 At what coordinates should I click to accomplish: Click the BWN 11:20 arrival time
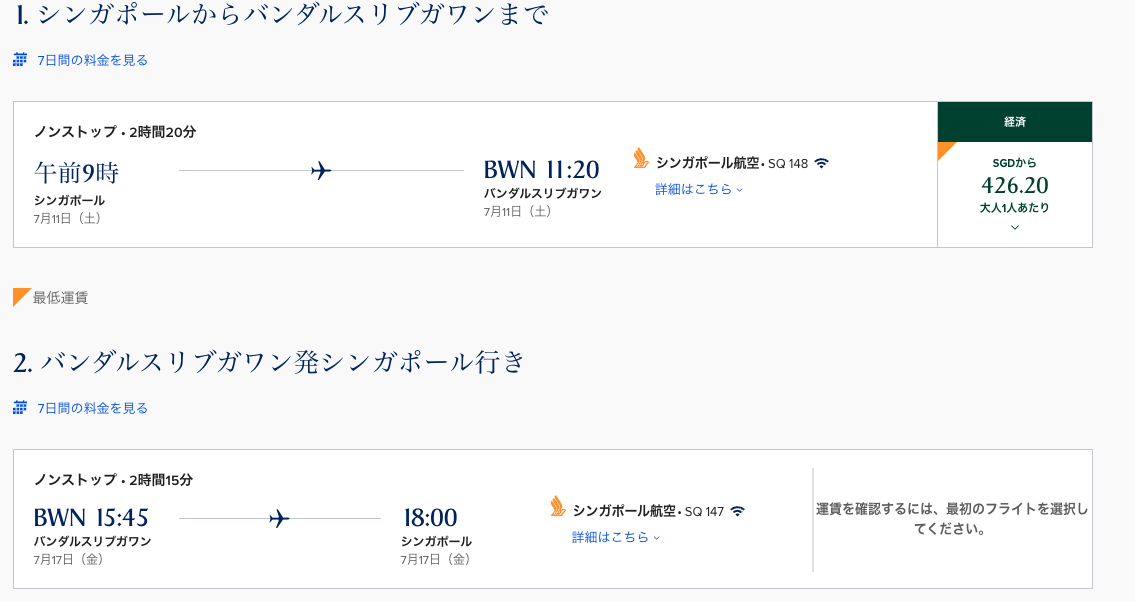pyautogui.click(x=541, y=170)
